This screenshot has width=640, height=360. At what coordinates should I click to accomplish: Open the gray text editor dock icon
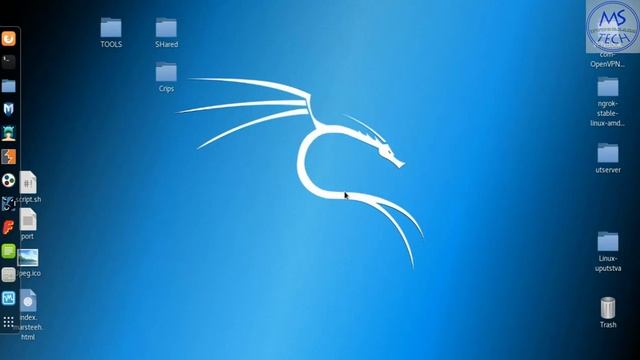tap(9, 275)
